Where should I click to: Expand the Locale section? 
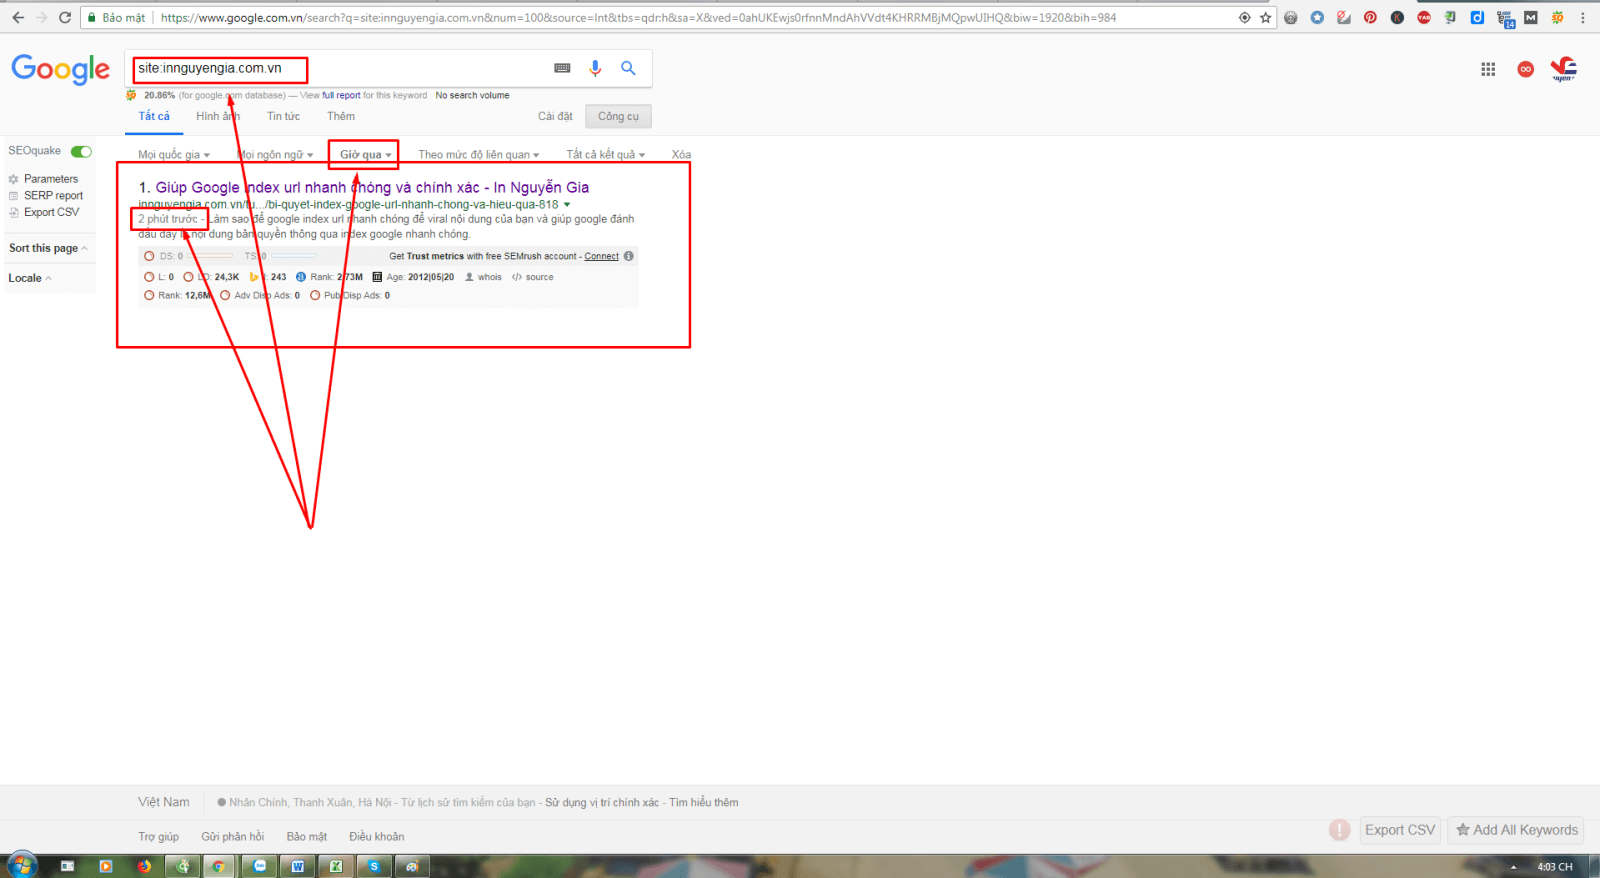coord(30,278)
